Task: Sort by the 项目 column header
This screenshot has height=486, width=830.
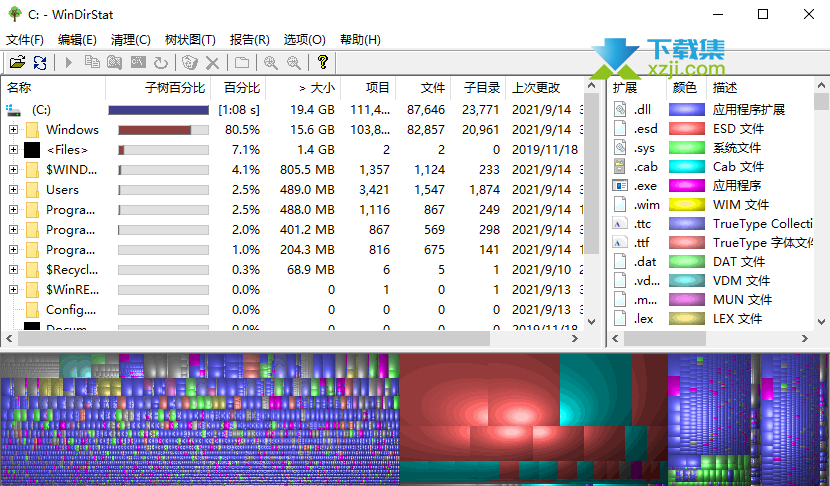Action: click(368, 88)
